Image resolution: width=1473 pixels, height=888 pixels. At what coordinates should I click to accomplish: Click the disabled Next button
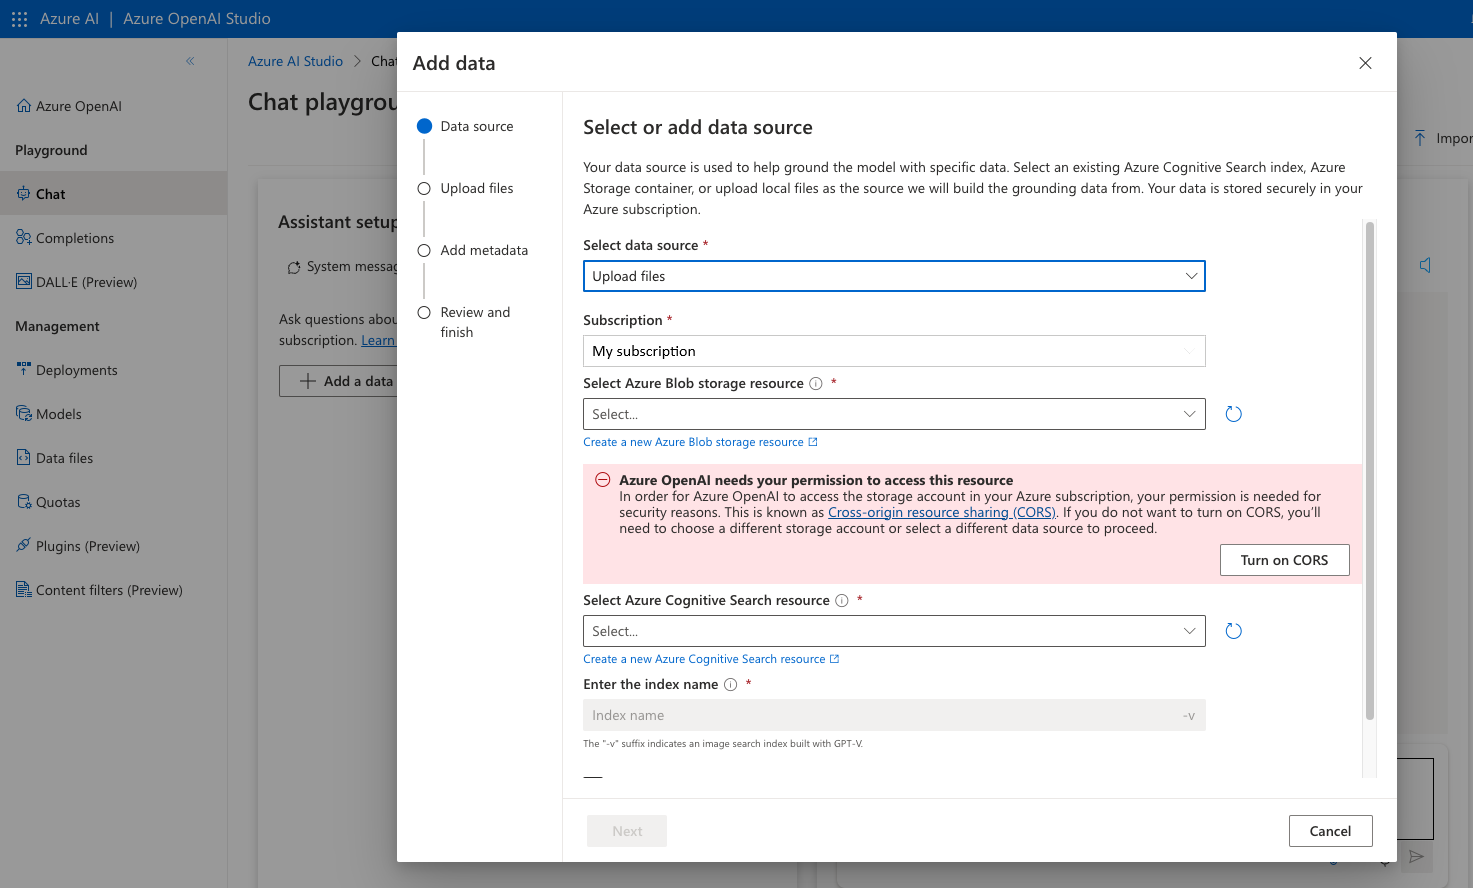pos(627,831)
